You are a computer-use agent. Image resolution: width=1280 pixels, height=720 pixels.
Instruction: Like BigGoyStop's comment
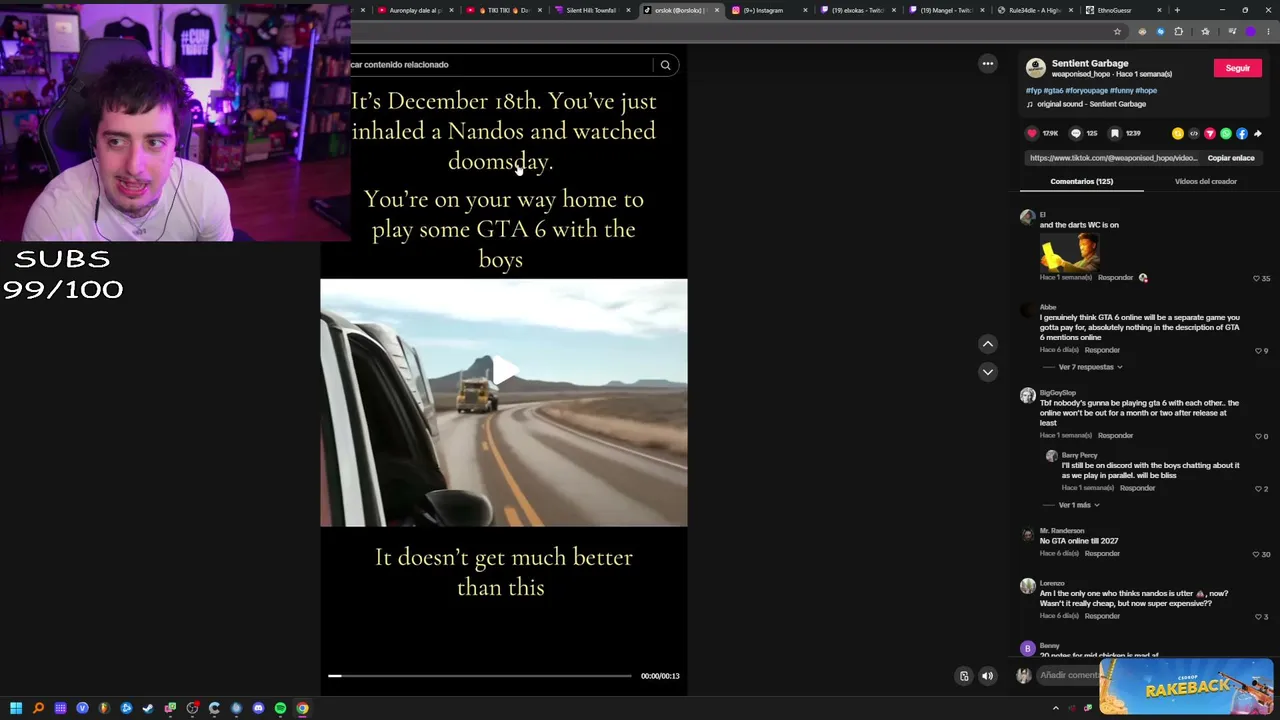point(1258,436)
